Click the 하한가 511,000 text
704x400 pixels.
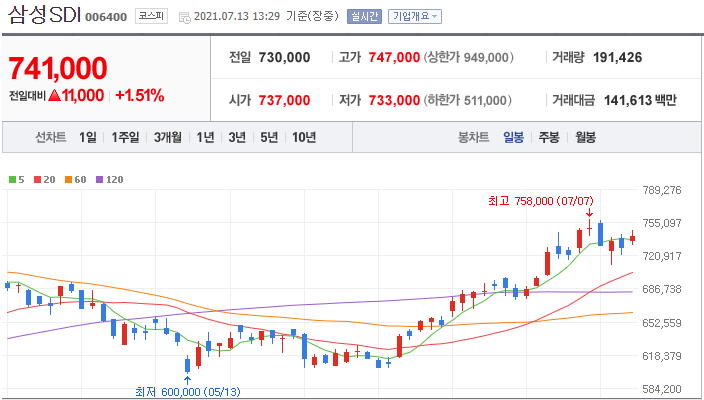click(467, 100)
